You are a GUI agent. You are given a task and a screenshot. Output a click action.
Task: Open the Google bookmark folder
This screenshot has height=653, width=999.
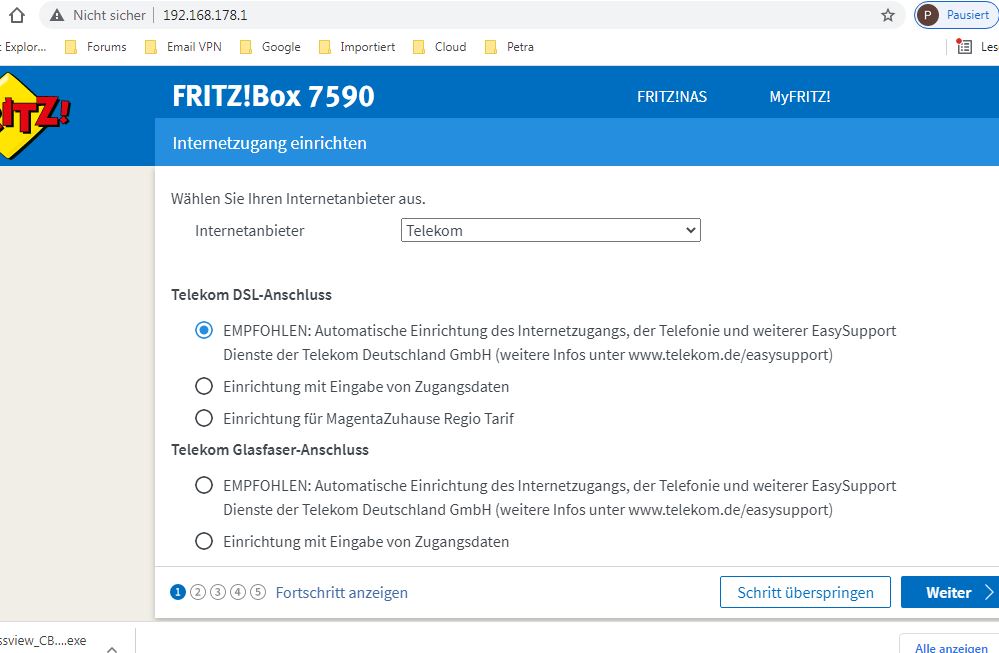(270, 47)
